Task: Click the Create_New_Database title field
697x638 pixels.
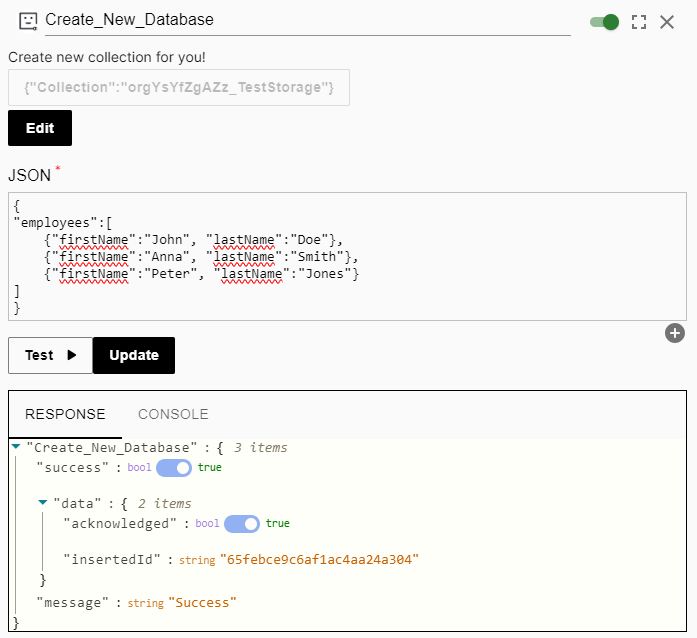Action: 308,20
